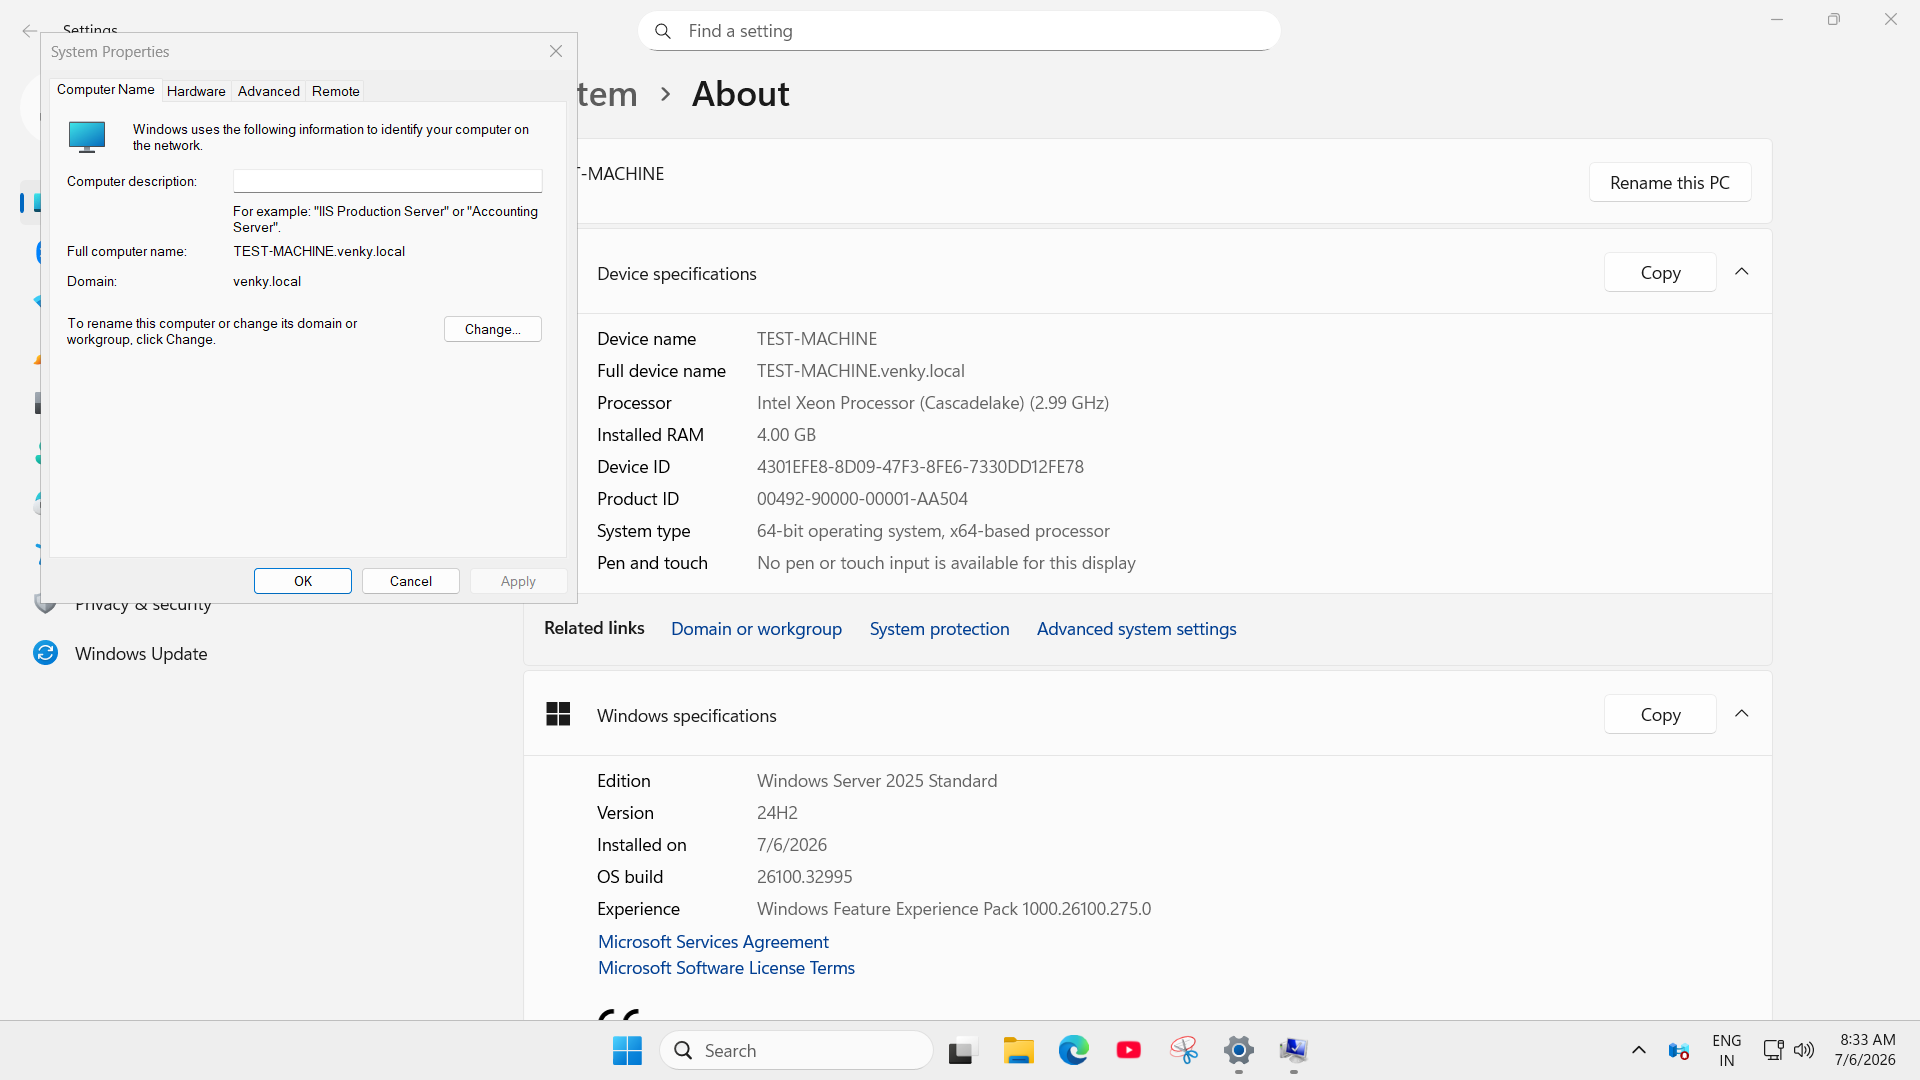Switch to the Advanced tab
The image size is (1920, 1080).
pos(268,91)
